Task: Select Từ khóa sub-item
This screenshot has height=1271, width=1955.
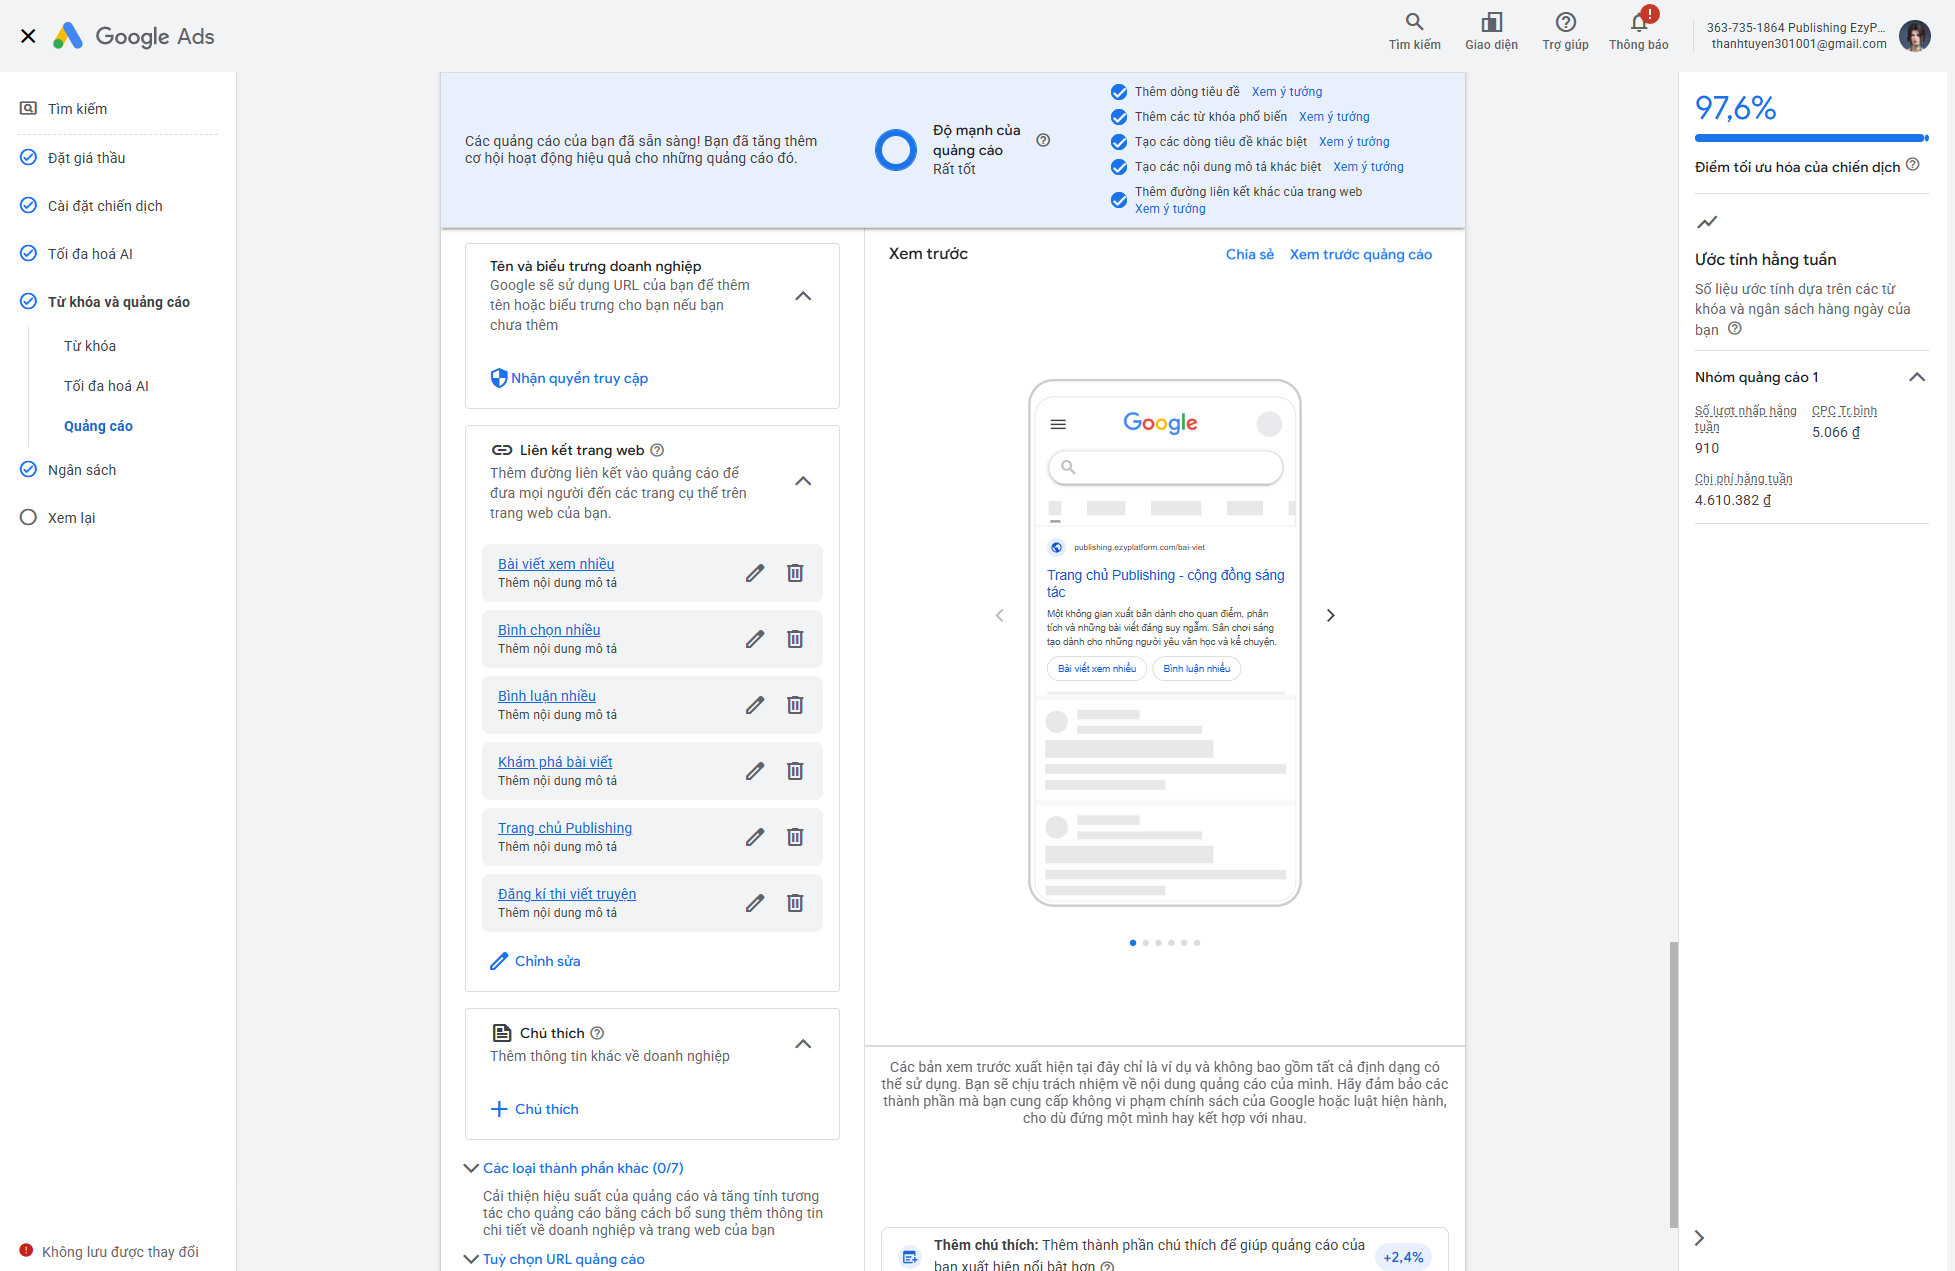Action: [90, 346]
